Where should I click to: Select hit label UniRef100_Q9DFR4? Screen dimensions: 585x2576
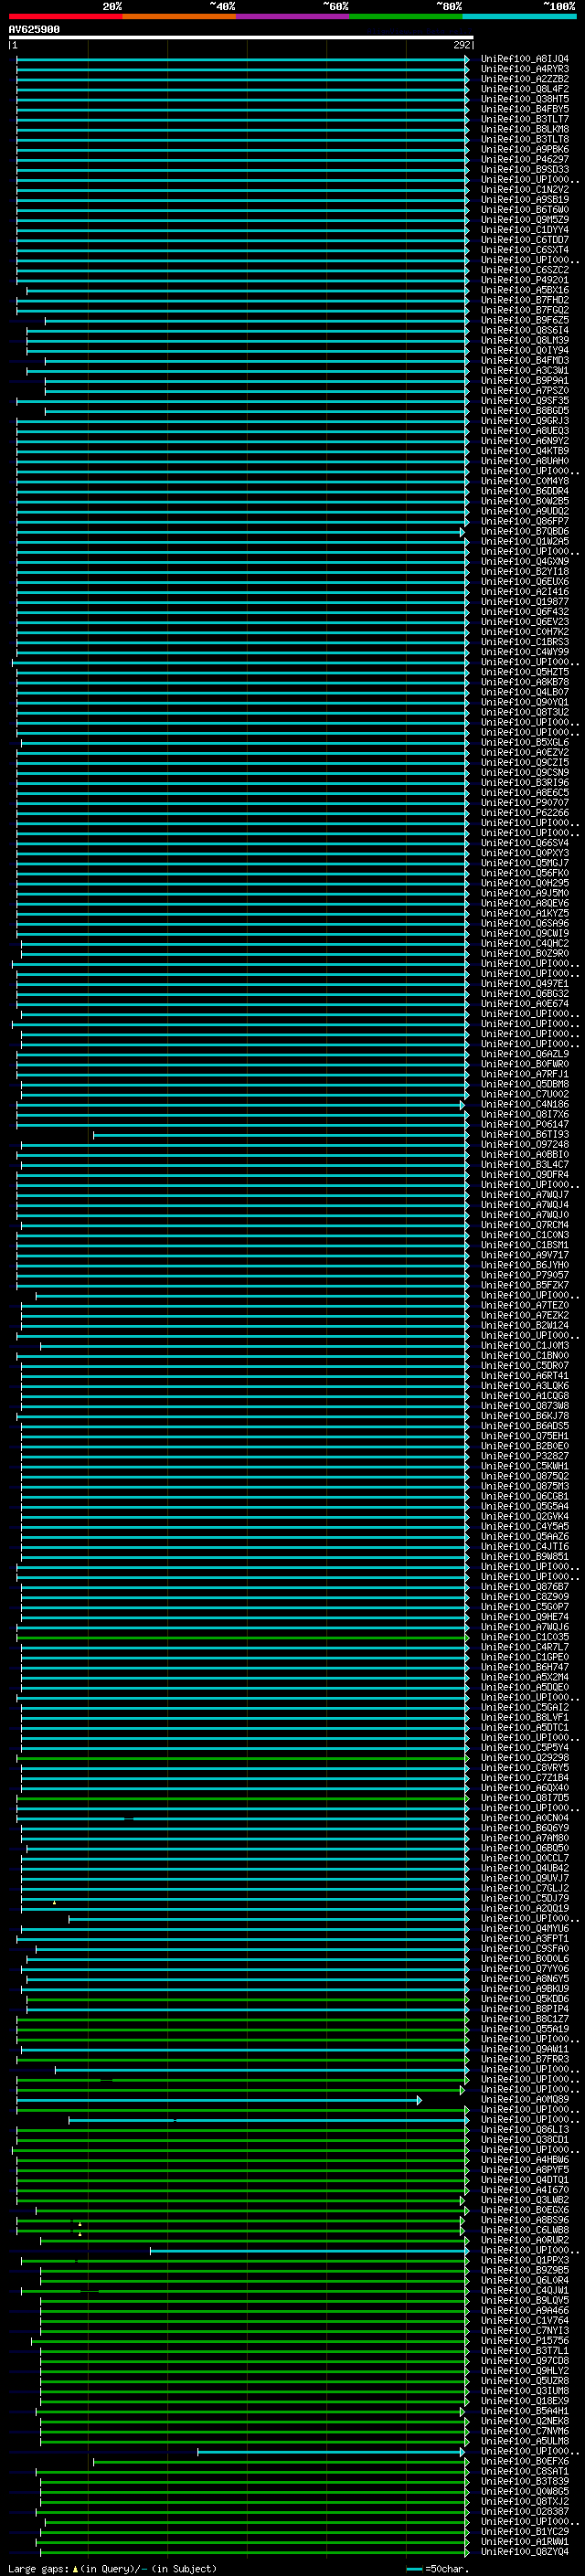[525, 1174]
